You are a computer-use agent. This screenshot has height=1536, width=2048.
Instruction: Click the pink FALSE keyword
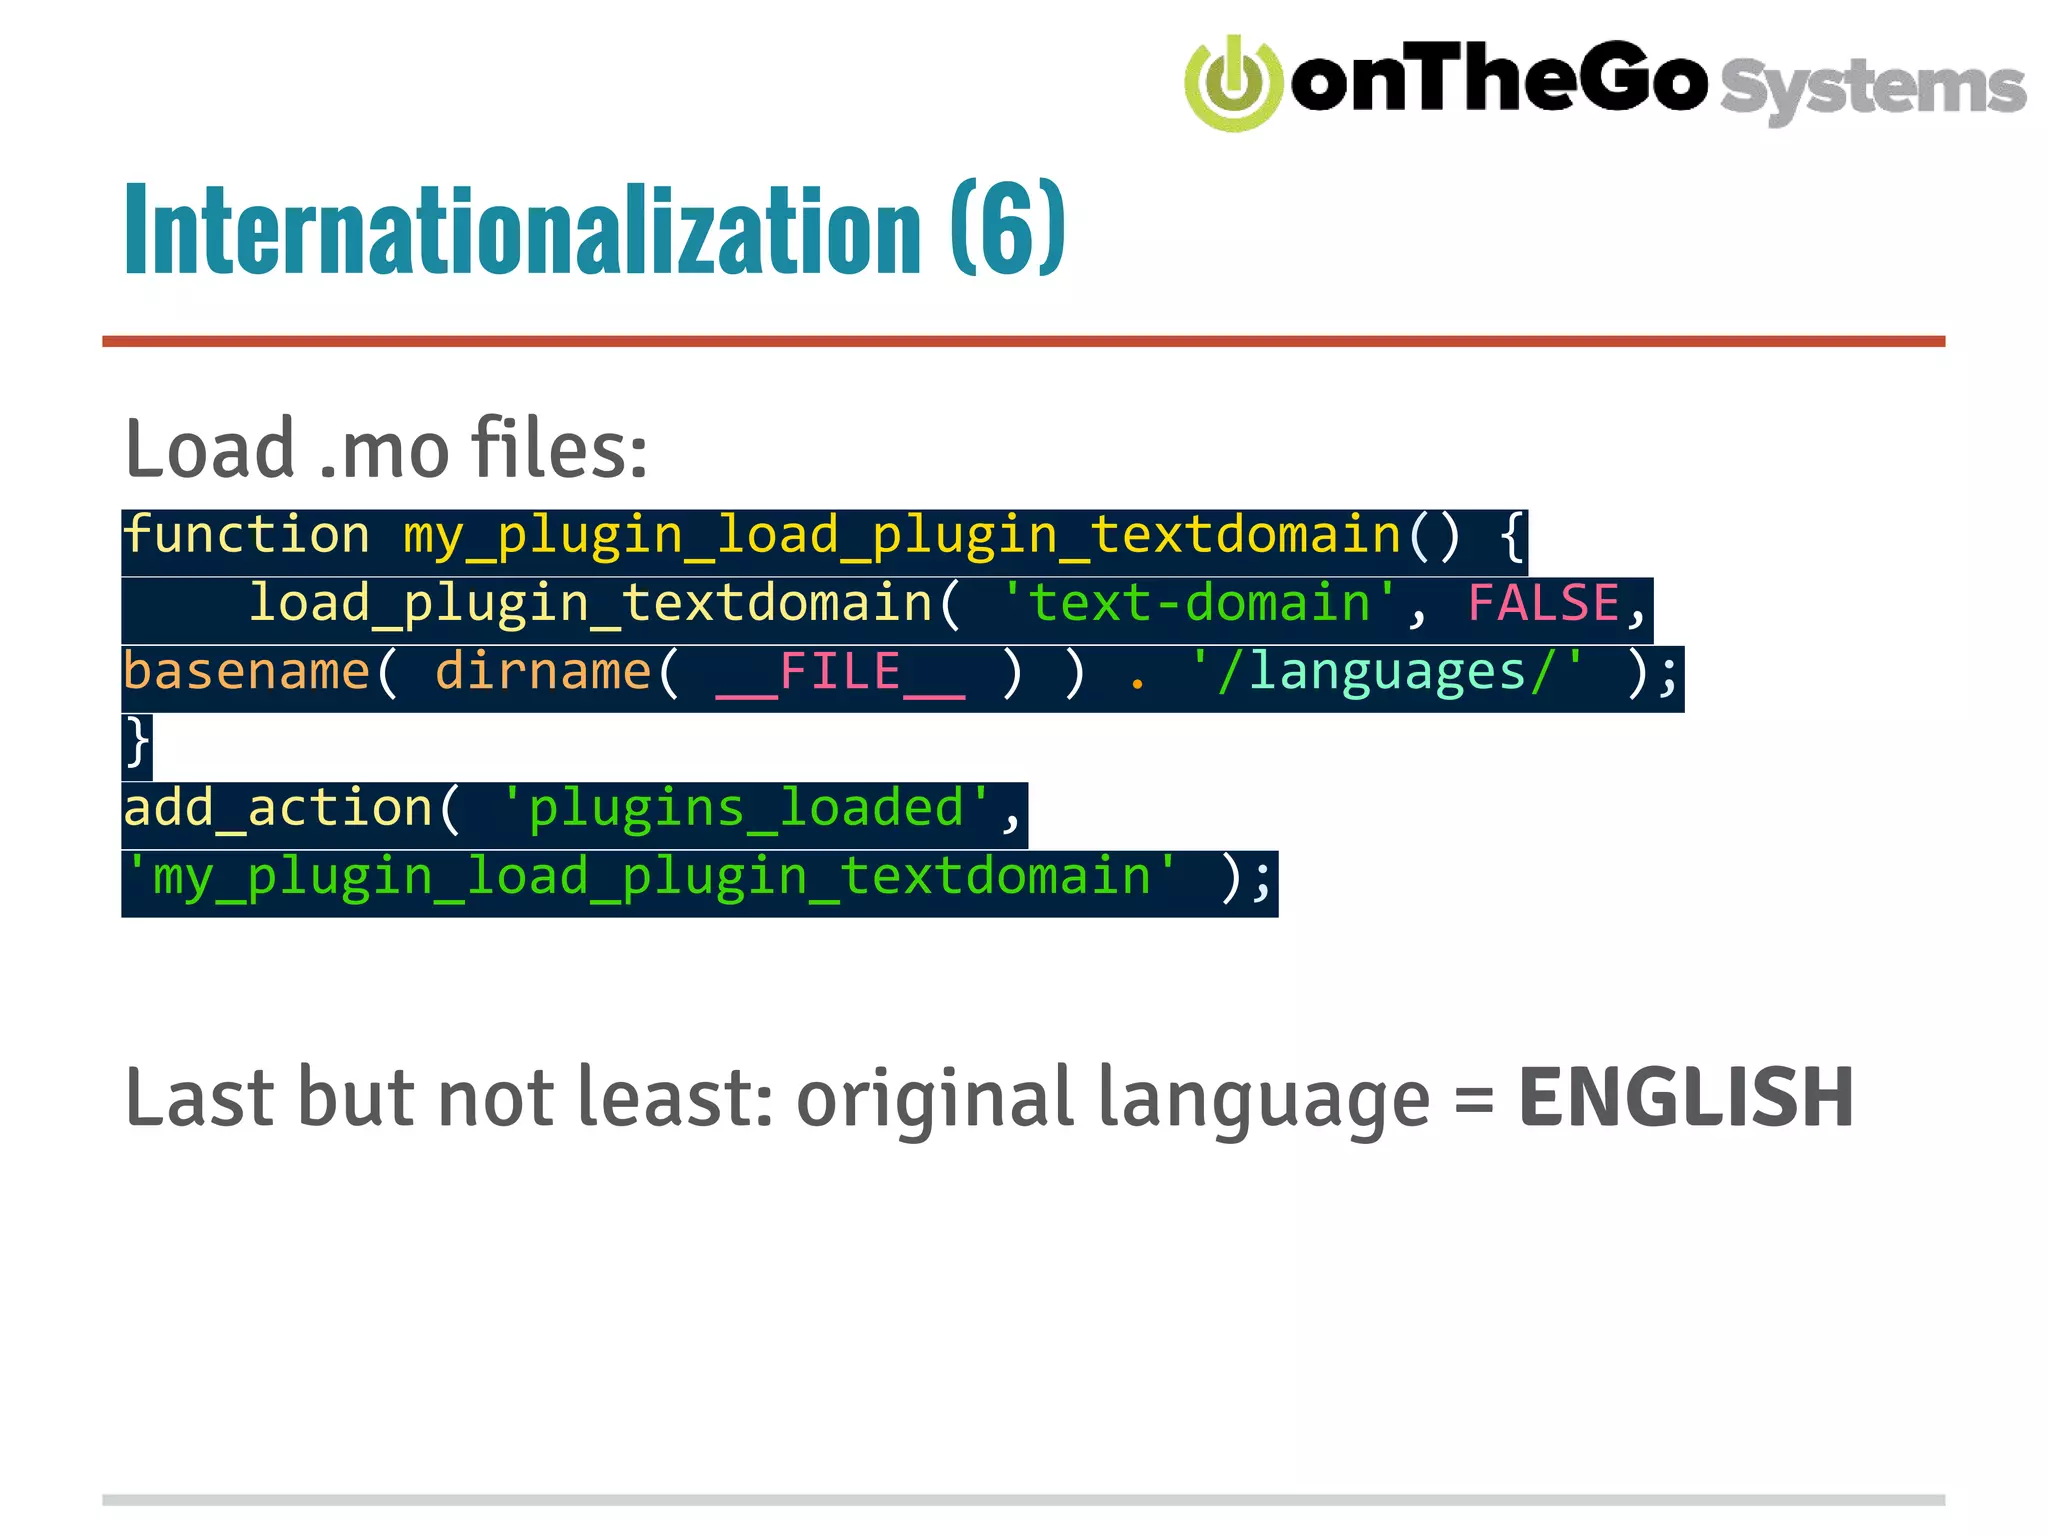tap(1543, 605)
